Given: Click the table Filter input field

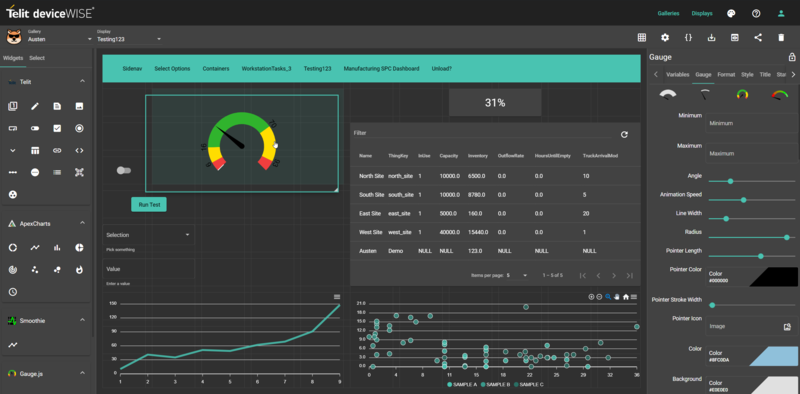Looking at the screenshot, I should [x=482, y=133].
